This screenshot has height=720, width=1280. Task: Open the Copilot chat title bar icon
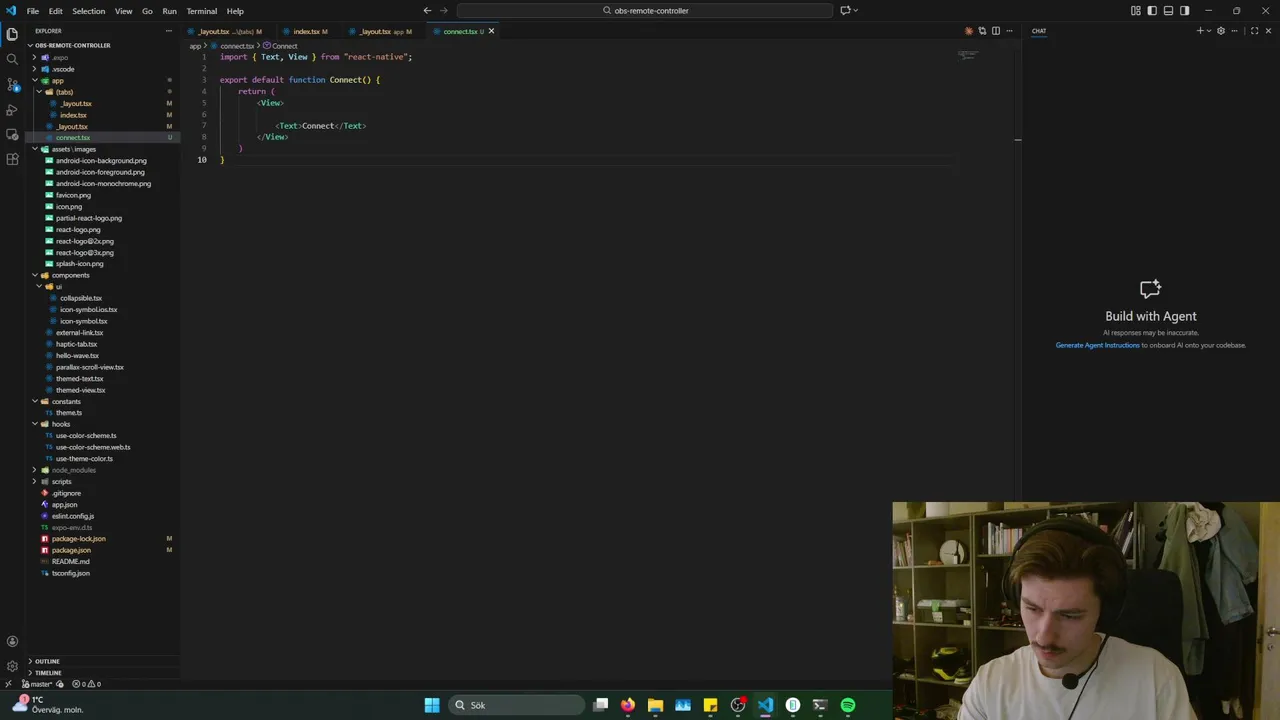pyautogui.click(x=845, y=10)
